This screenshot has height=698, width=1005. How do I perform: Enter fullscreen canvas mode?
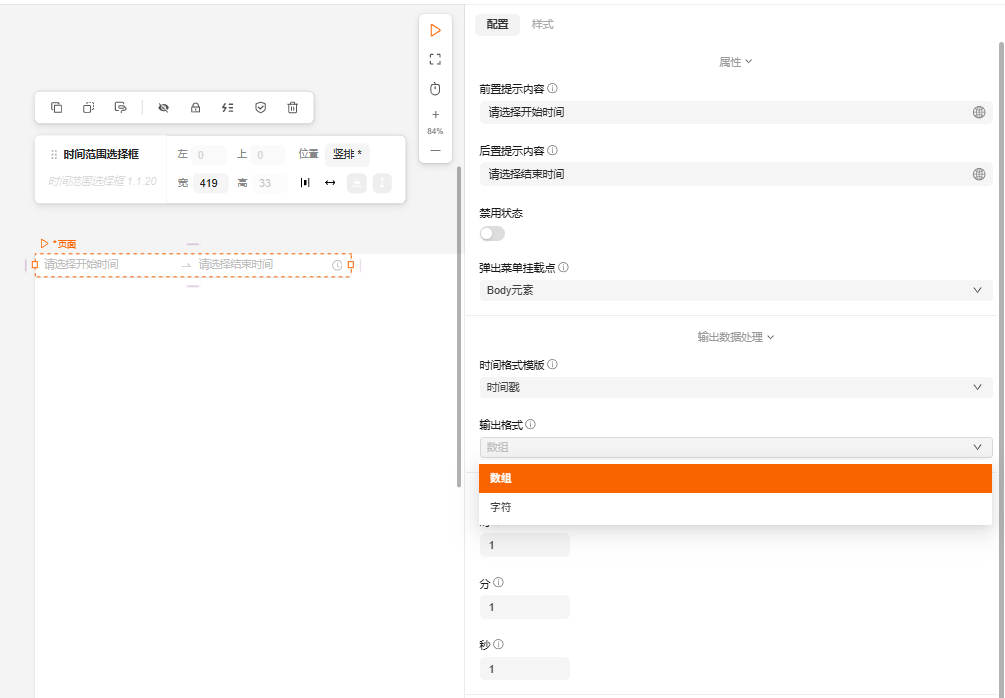pyautogui.click(x=435, y=58)
